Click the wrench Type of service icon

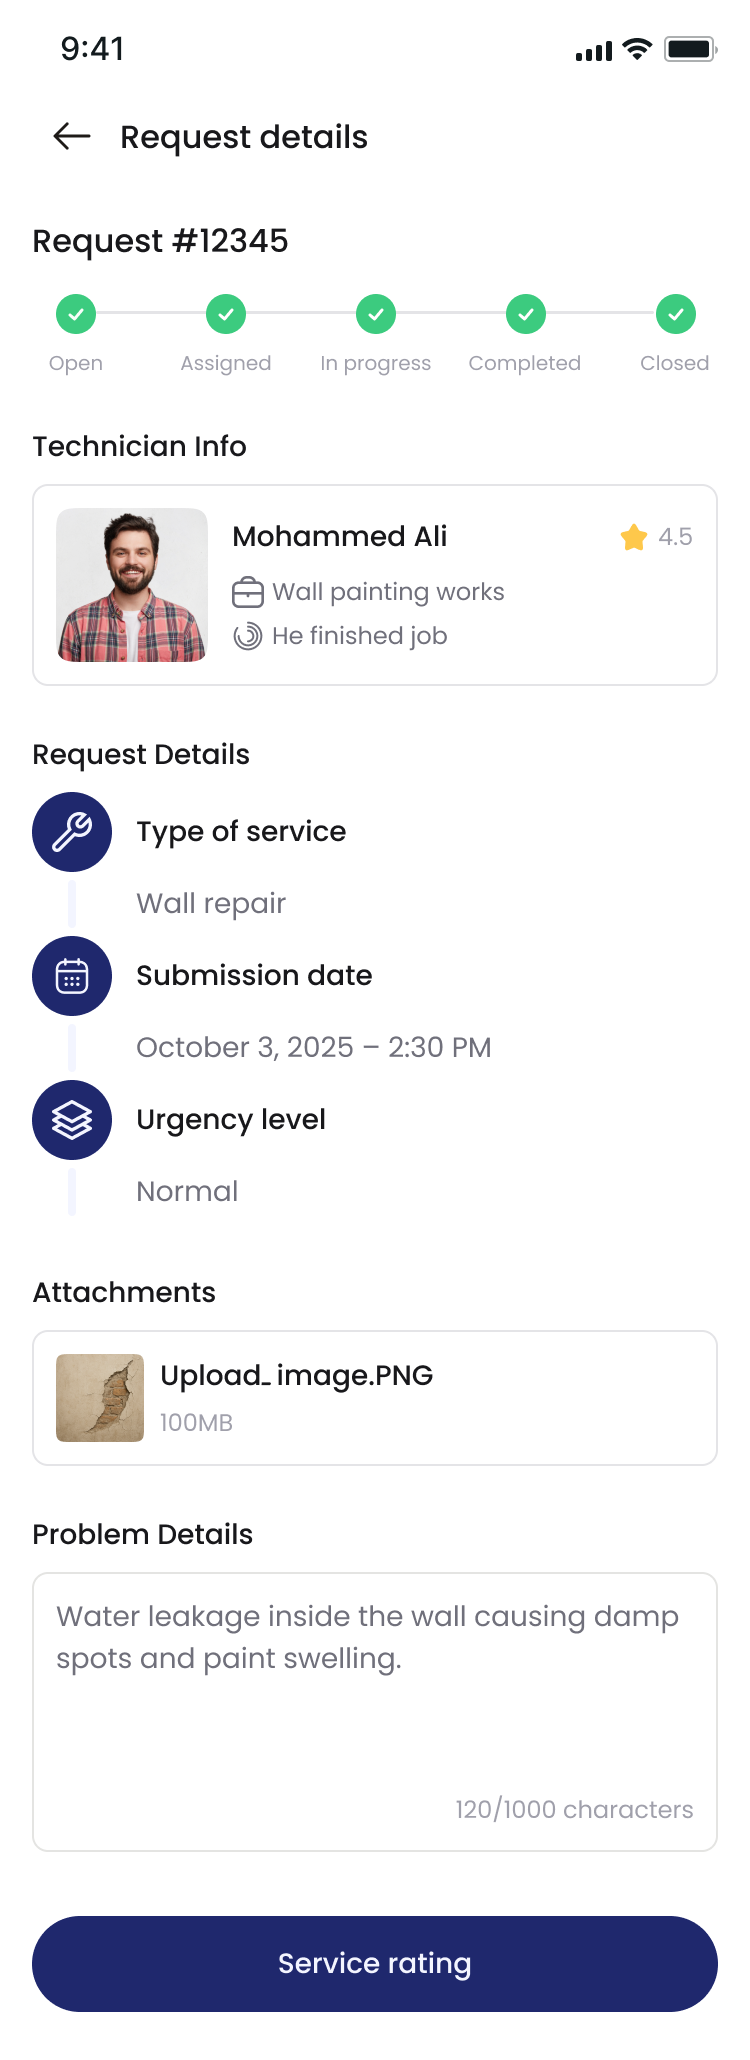(x=72, y=832)
